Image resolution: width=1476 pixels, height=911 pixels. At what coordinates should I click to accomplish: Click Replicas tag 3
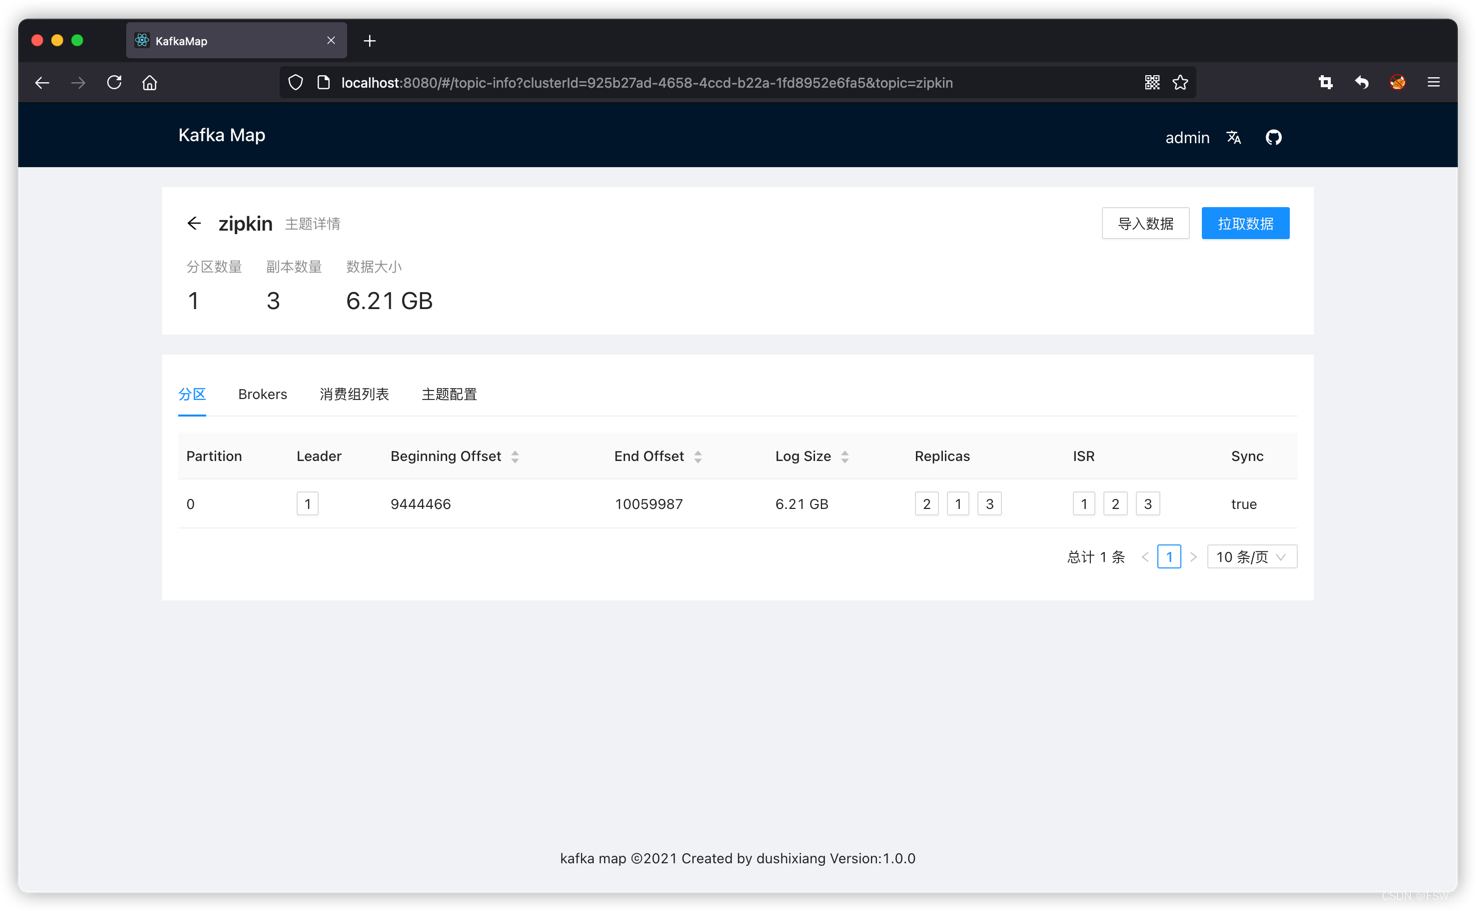point(990,504)
